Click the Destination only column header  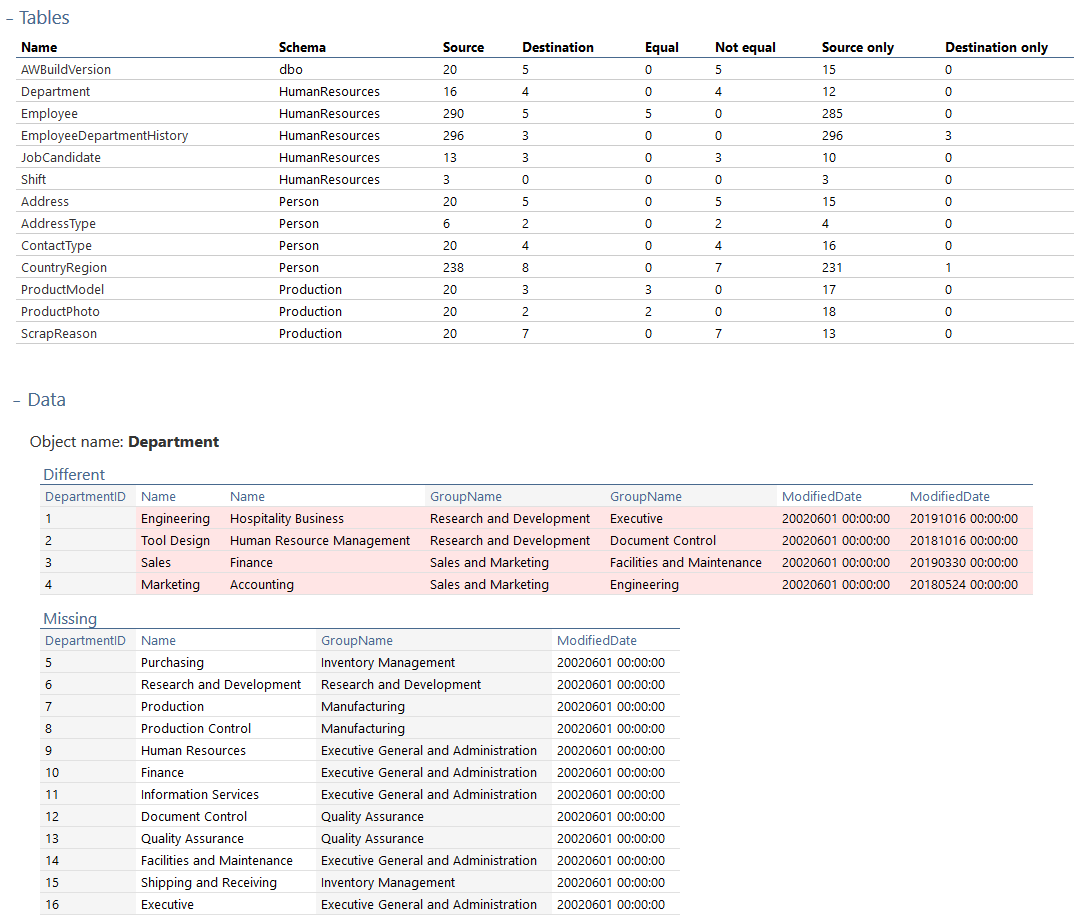996,47
